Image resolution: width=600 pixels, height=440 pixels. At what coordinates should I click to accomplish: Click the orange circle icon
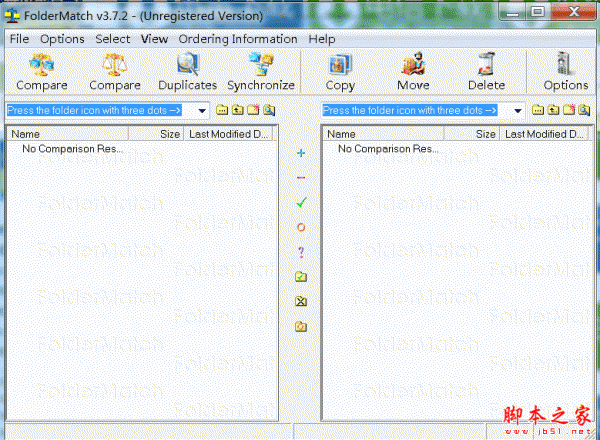[301, 227]
